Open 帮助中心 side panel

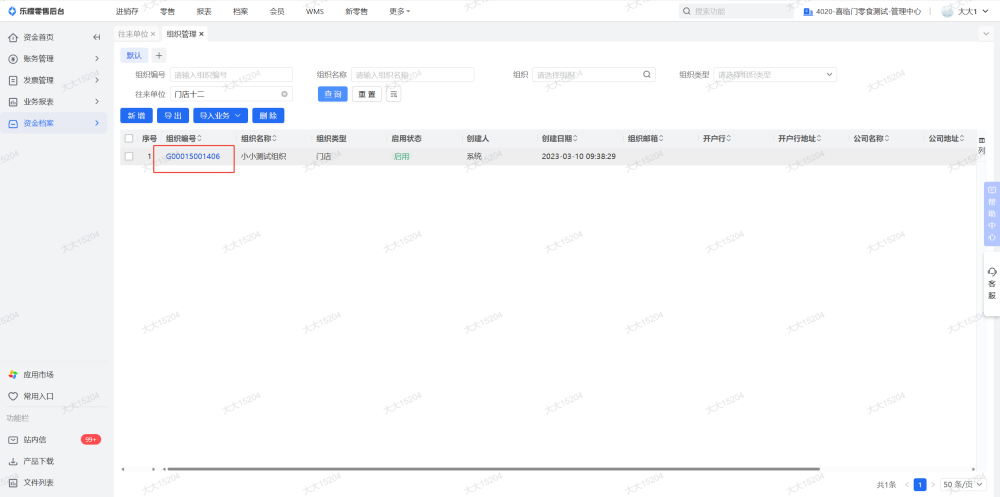(x=991, y=214)
